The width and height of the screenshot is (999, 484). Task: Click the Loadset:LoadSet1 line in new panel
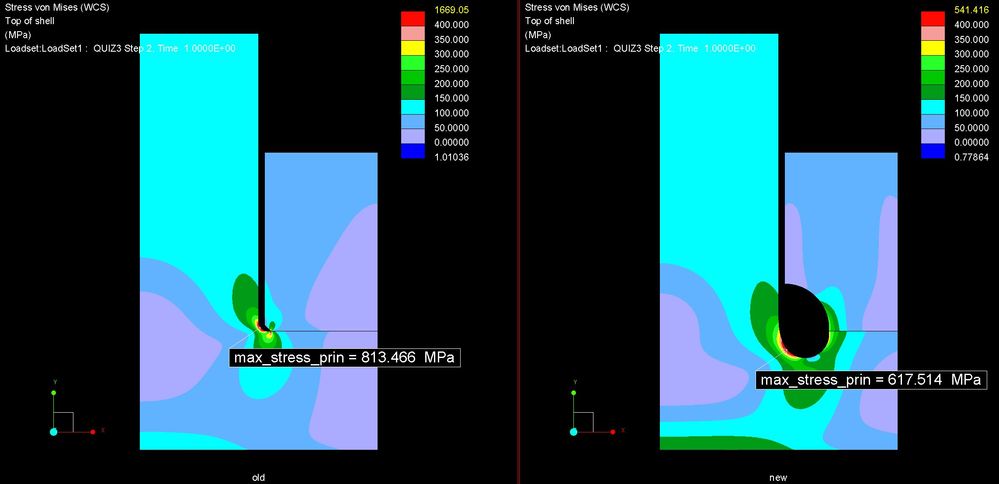tap(640, 48)
